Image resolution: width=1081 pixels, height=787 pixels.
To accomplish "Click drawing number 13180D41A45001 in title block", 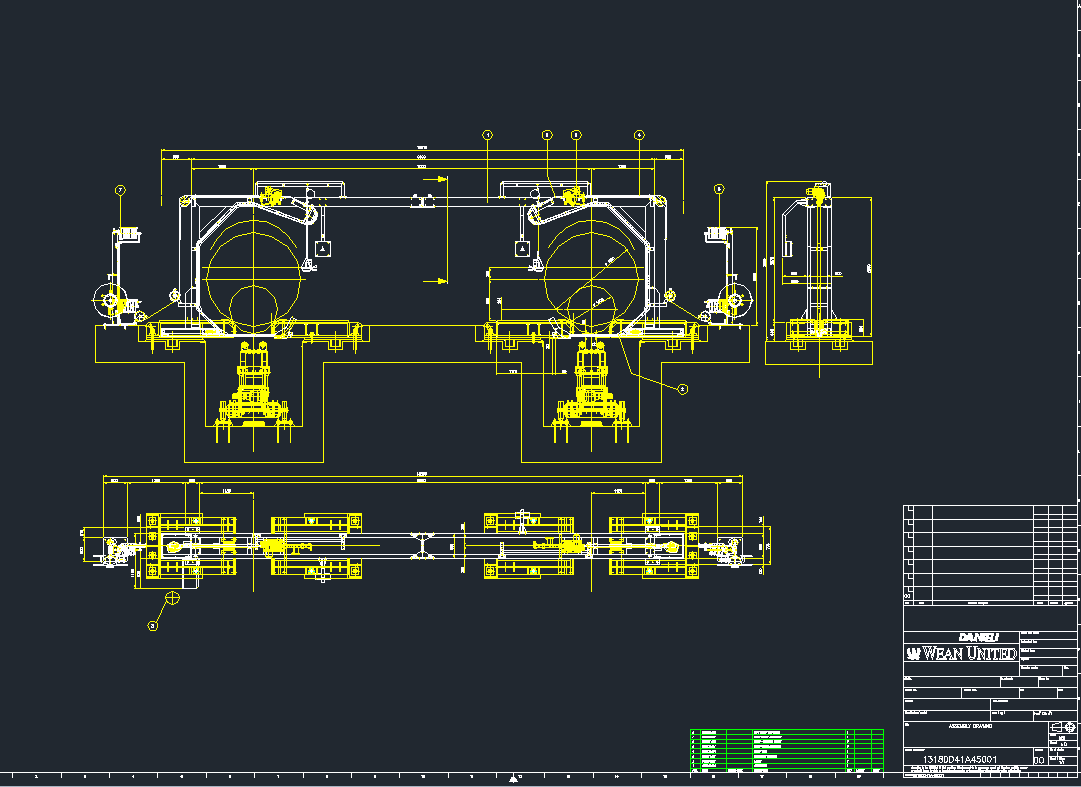I will click(x=960, y=759).
